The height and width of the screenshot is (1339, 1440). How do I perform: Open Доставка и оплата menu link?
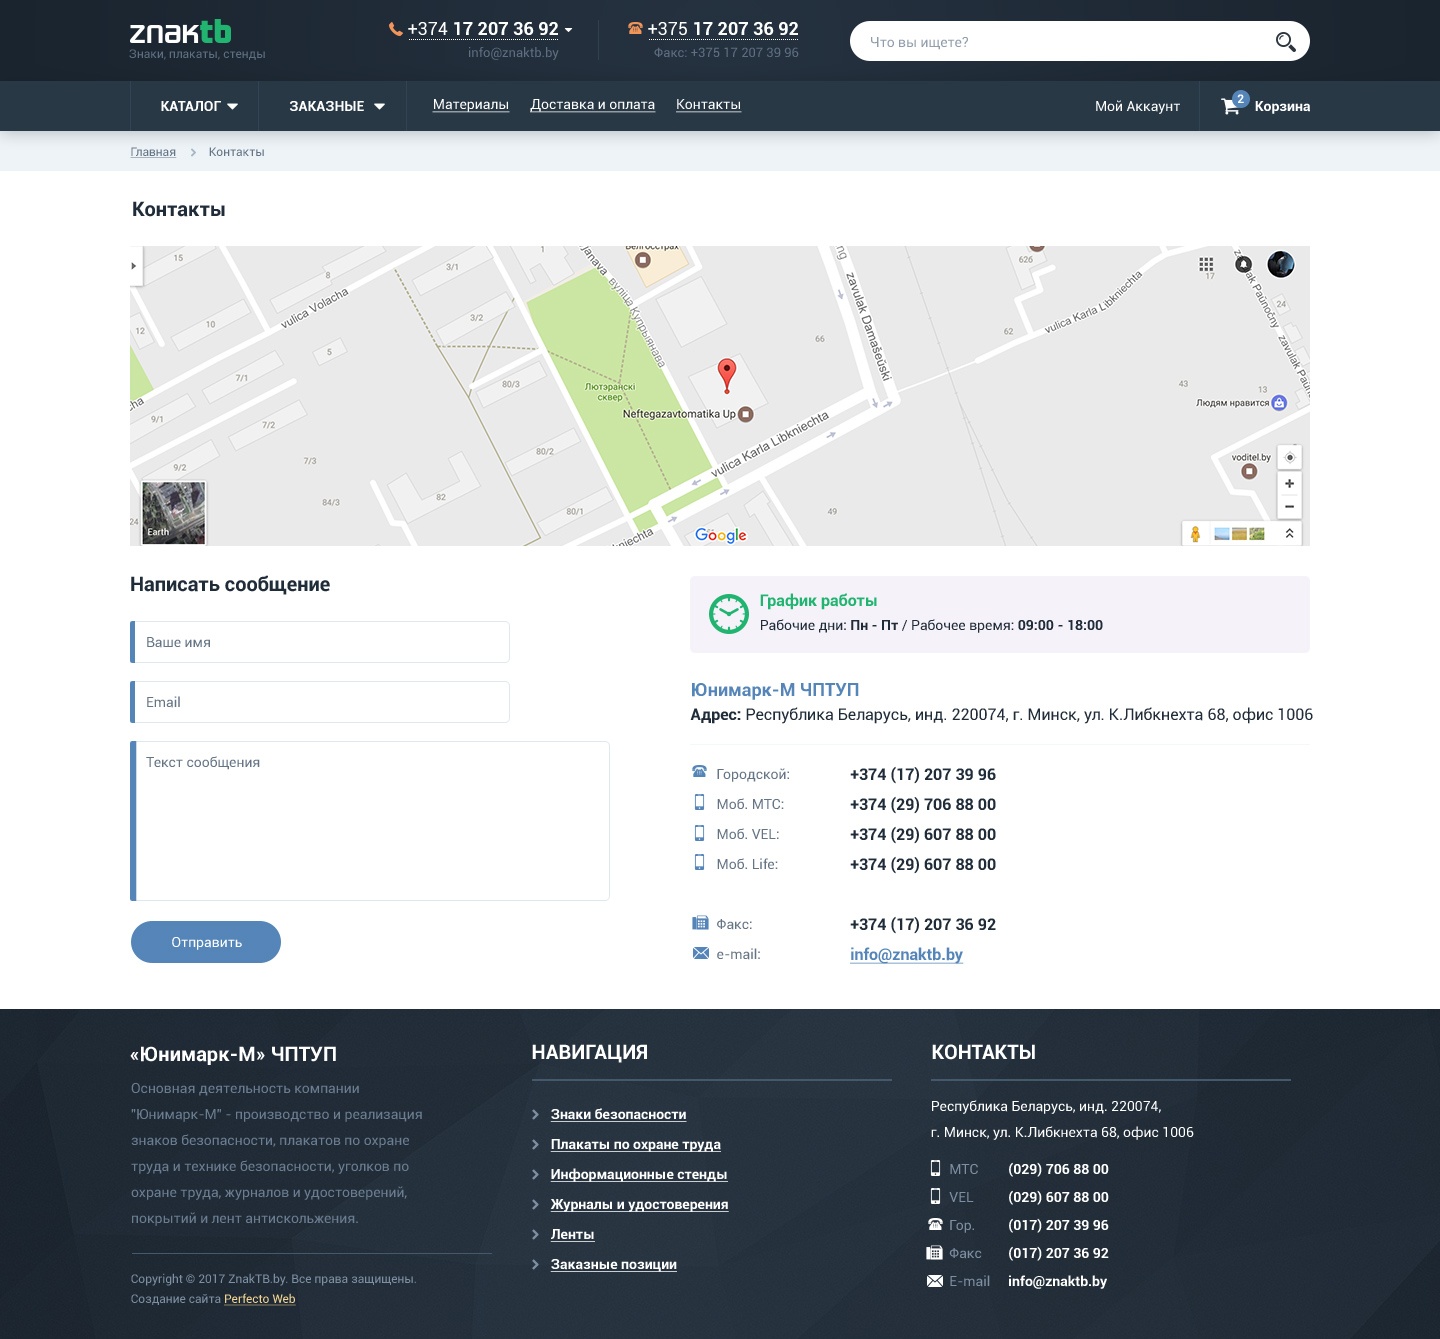[593, 104]
